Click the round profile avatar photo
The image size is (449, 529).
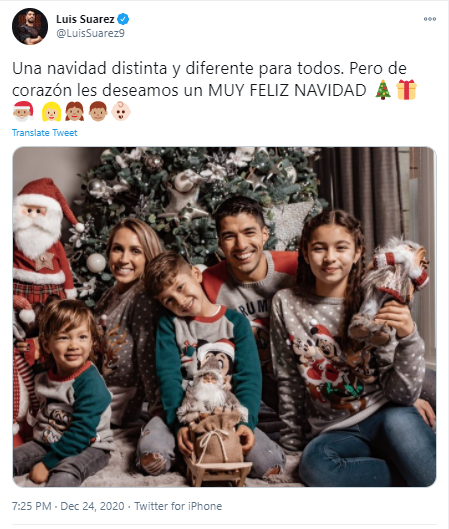(30, 26)
